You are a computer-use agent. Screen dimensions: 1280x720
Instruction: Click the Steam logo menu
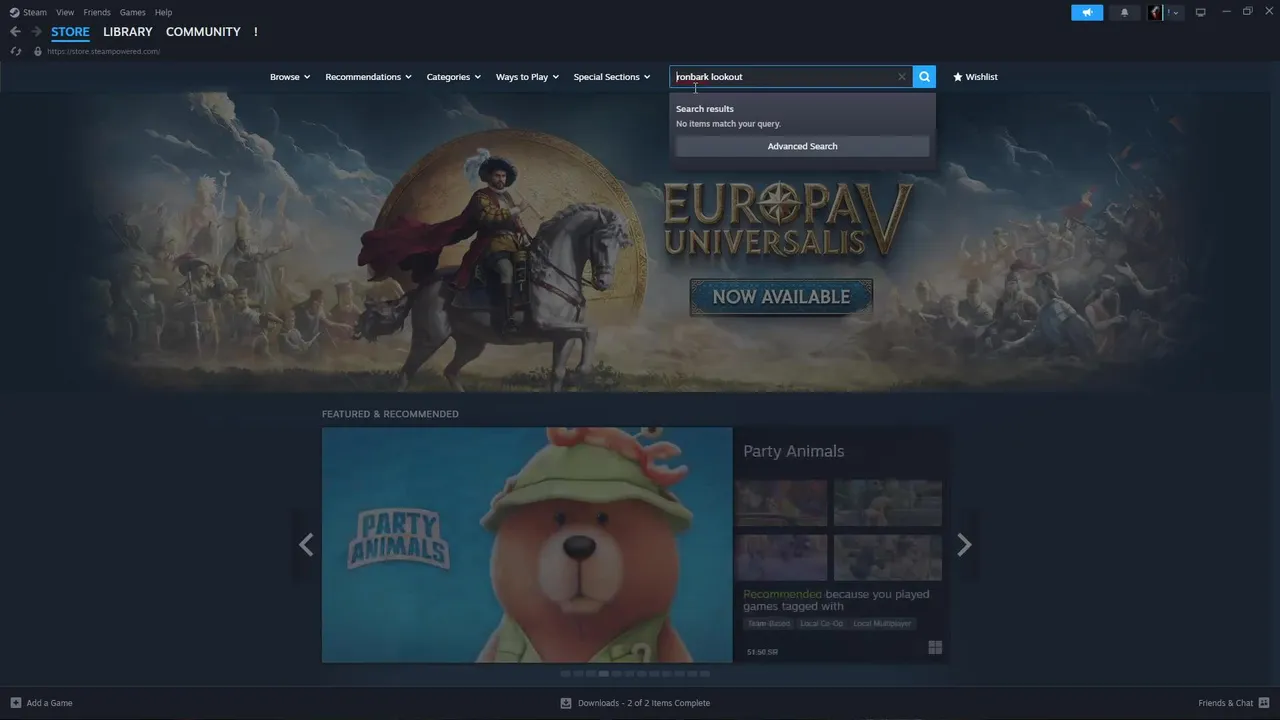(x=28, y=12)
